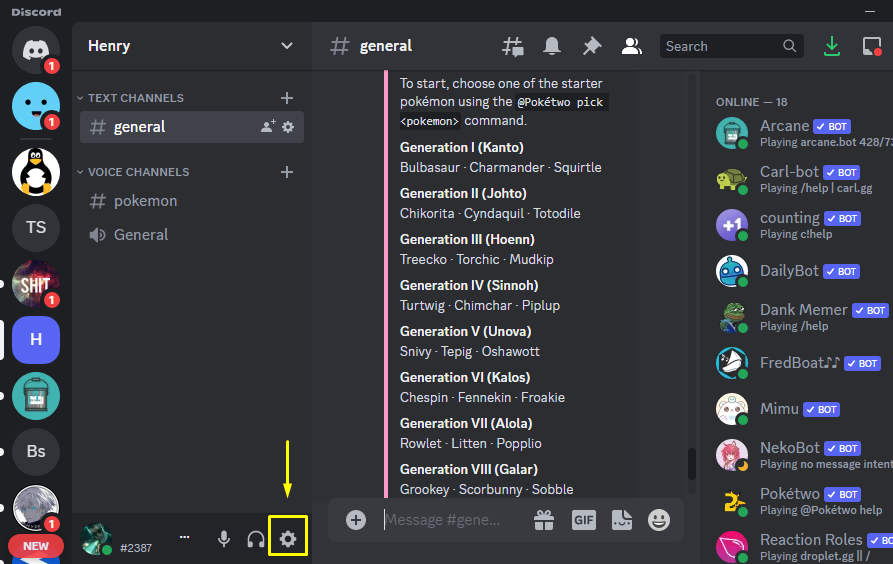
Task: Click the red NEW unread pill
Action: (36, 546)
